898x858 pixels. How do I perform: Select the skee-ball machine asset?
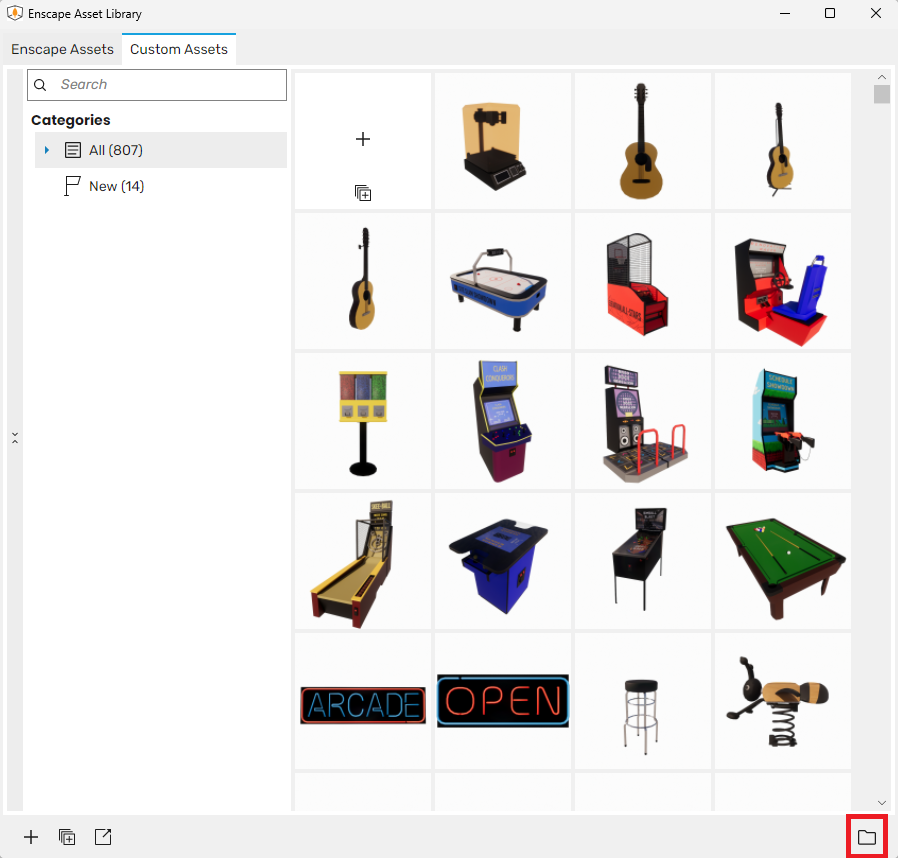click(x=363, y=561)
